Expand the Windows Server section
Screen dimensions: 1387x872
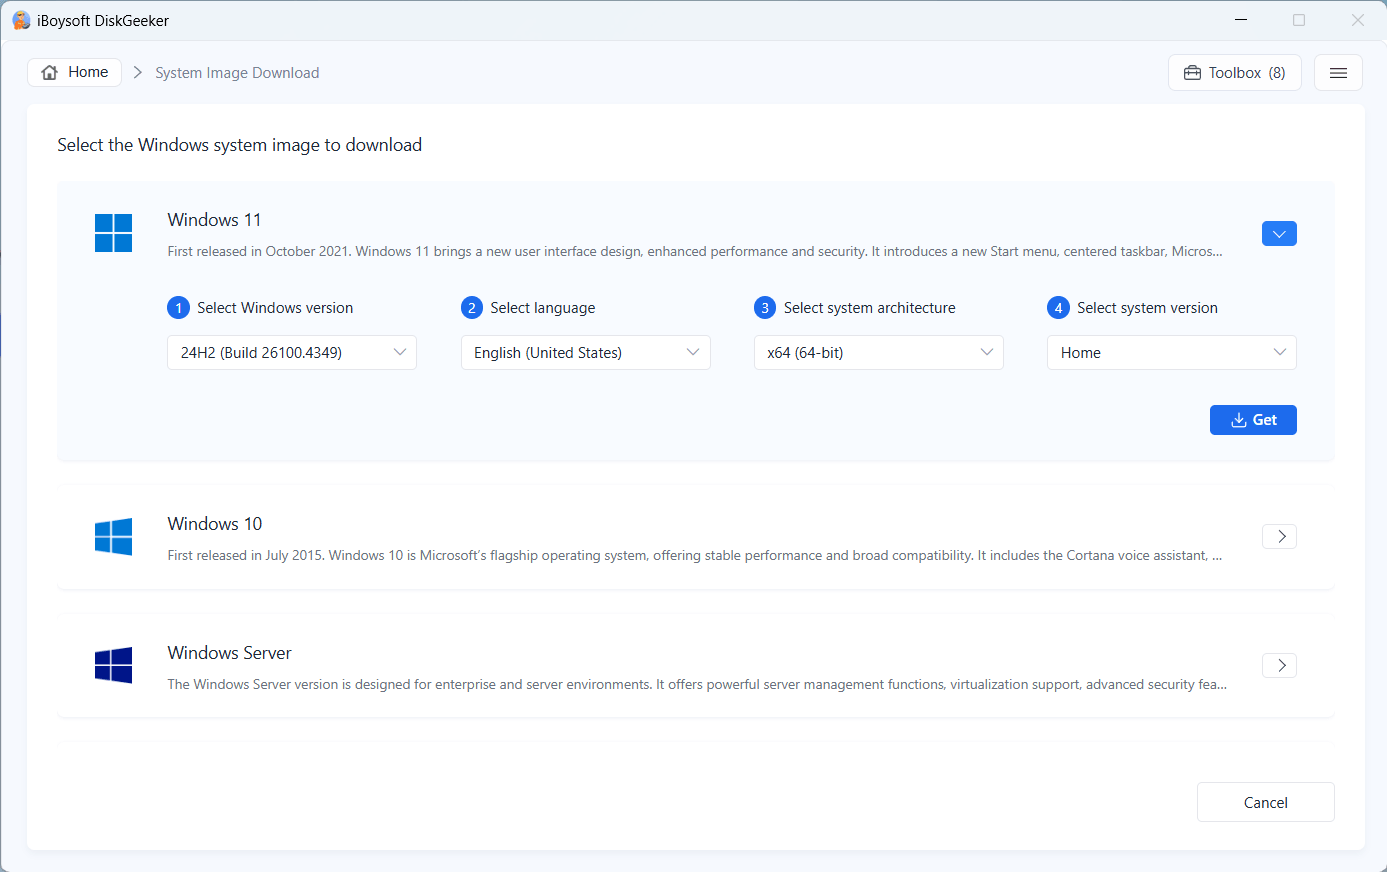click(x=1279, y=666)
